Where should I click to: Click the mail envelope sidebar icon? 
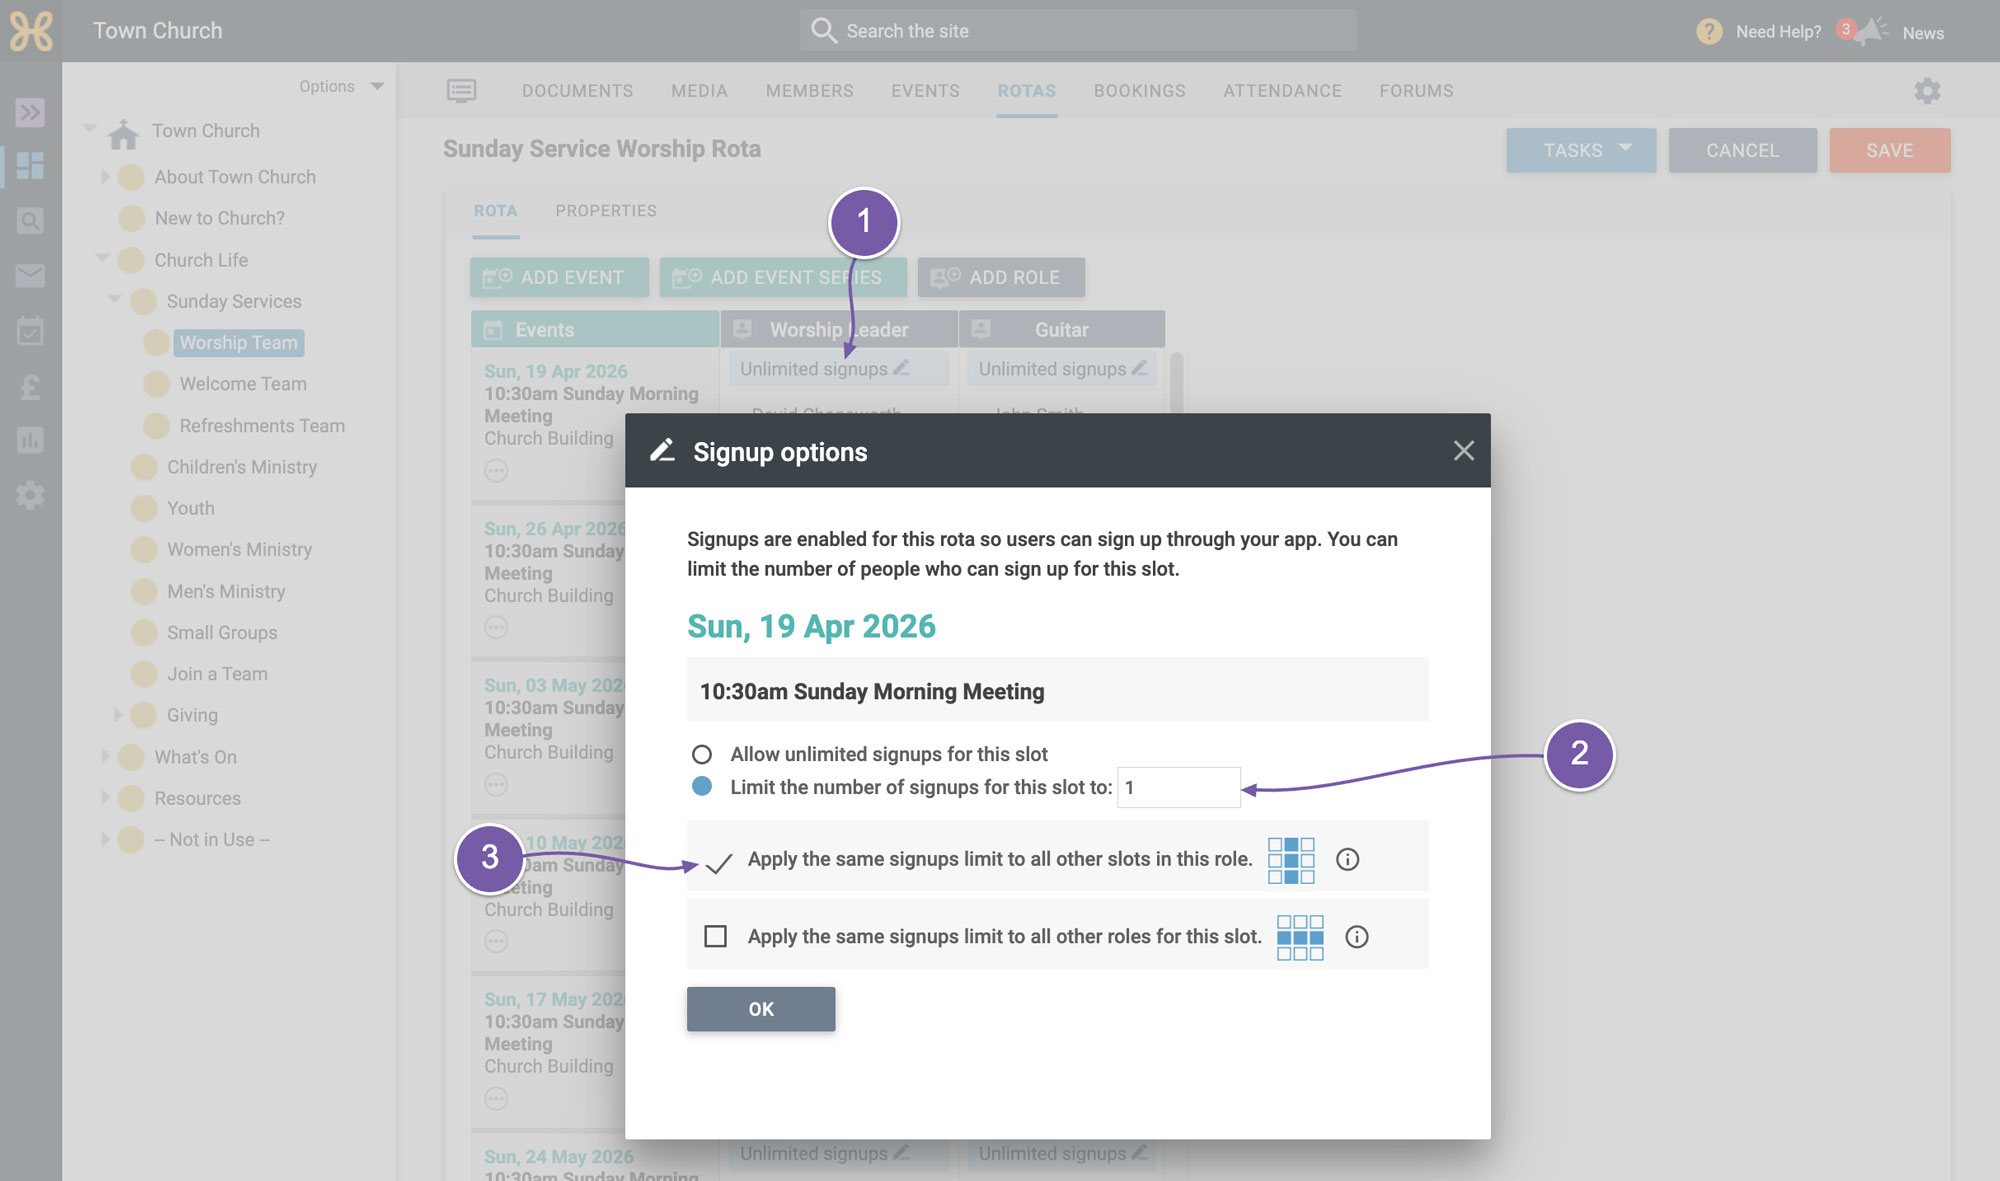pos(30,275)
